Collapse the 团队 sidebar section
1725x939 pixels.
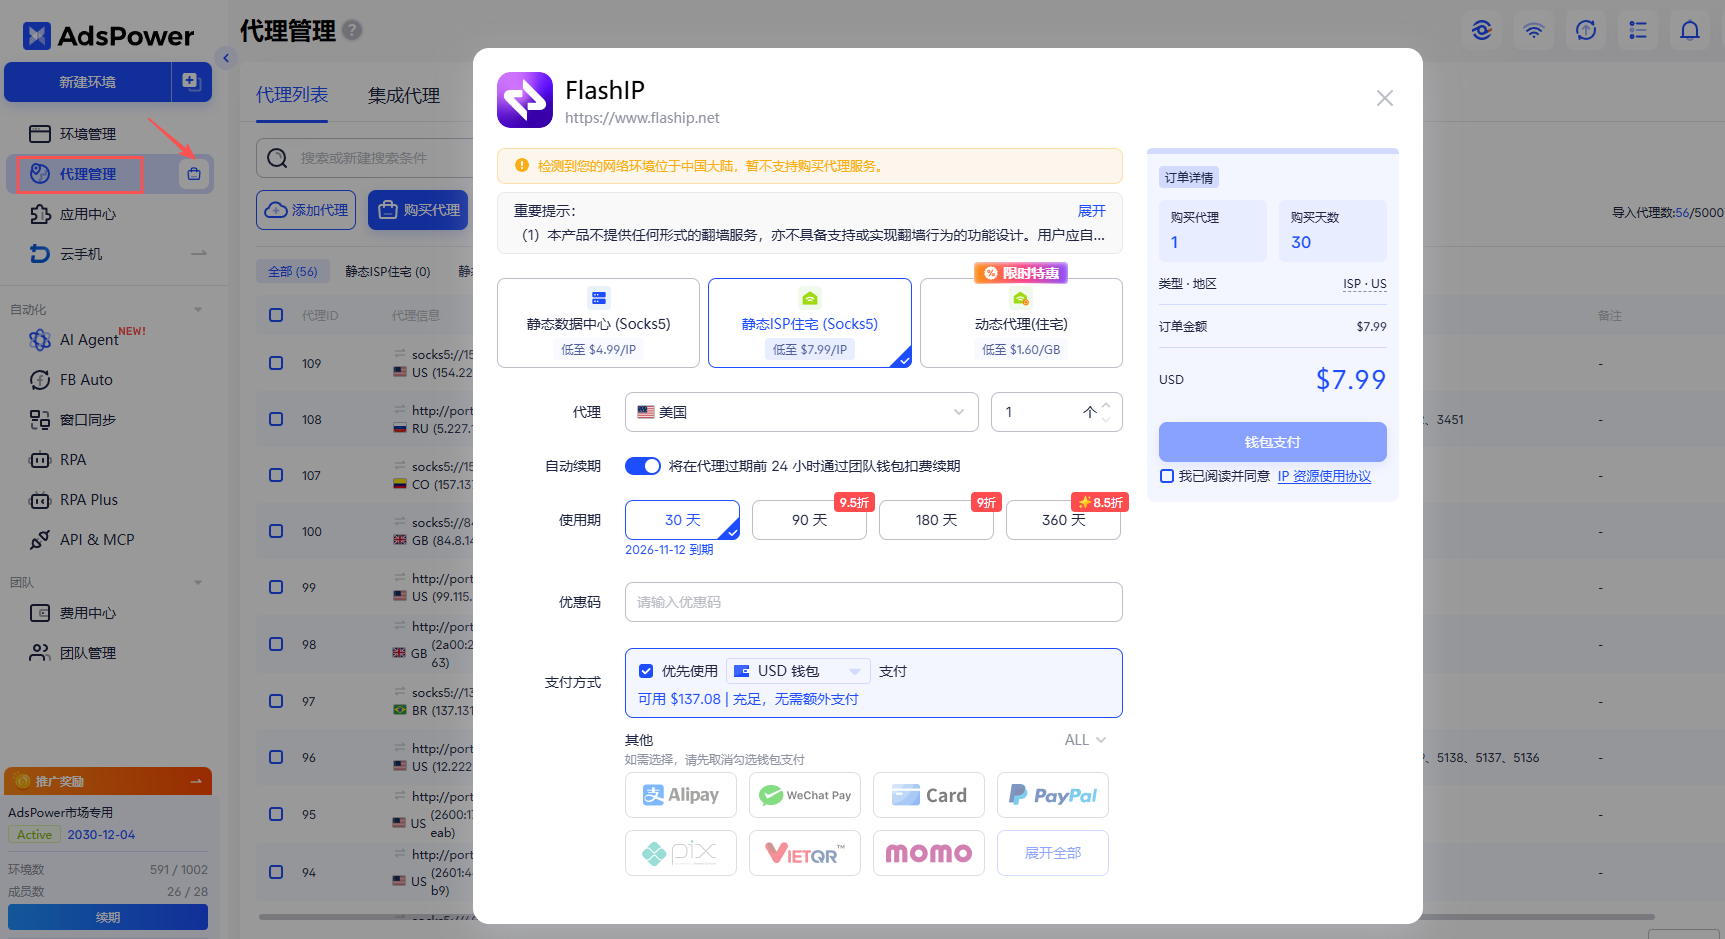[x=198, y=583]
